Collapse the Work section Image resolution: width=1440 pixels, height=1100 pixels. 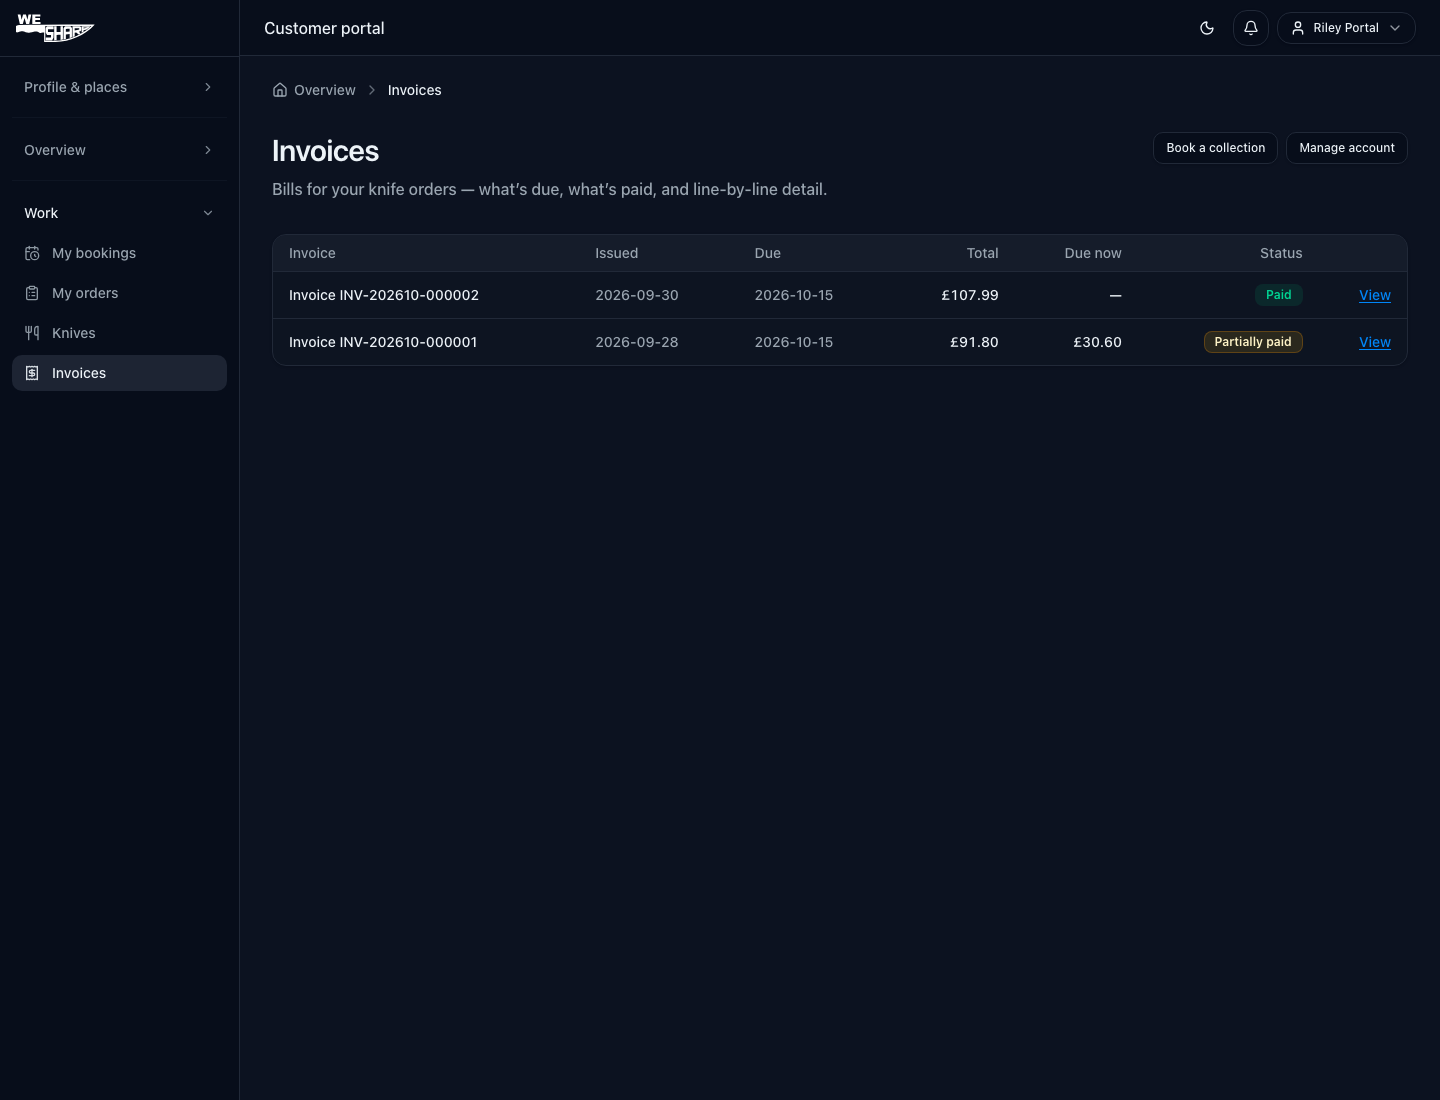tap(119, 213)
